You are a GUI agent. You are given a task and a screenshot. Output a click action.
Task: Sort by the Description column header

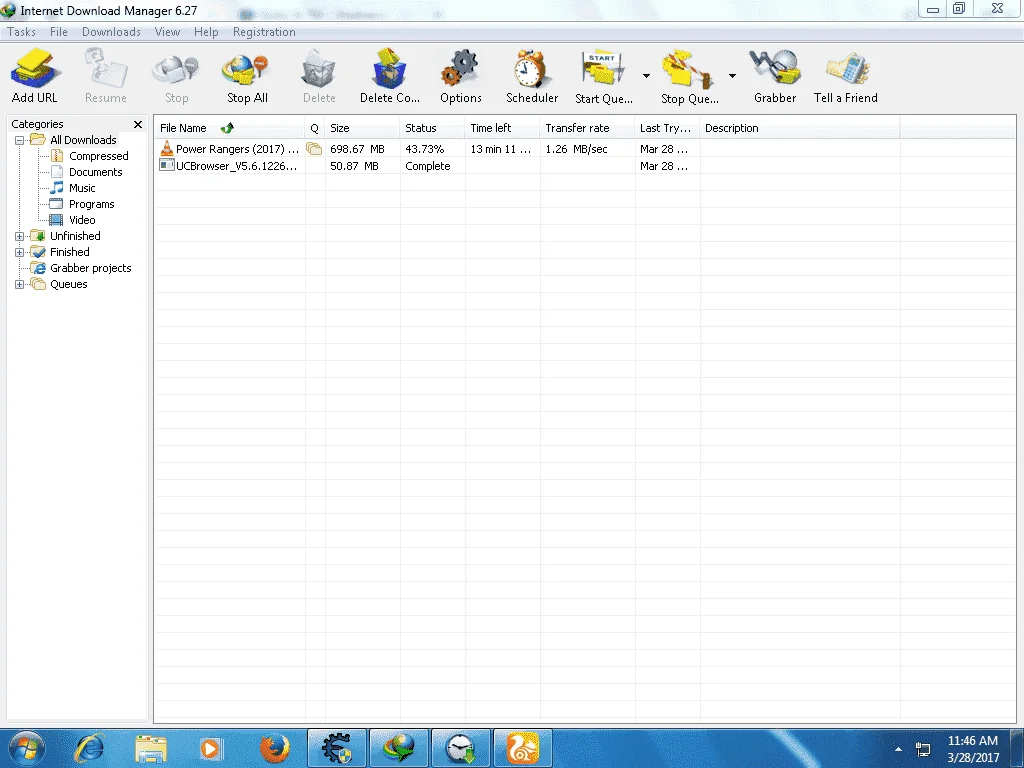point(800,128)
